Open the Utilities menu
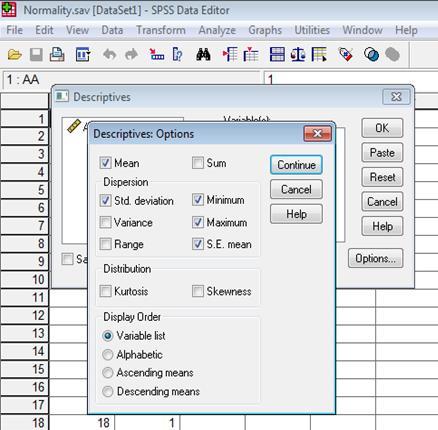Viewport: 438px width, 430px height. coord(312,30)
